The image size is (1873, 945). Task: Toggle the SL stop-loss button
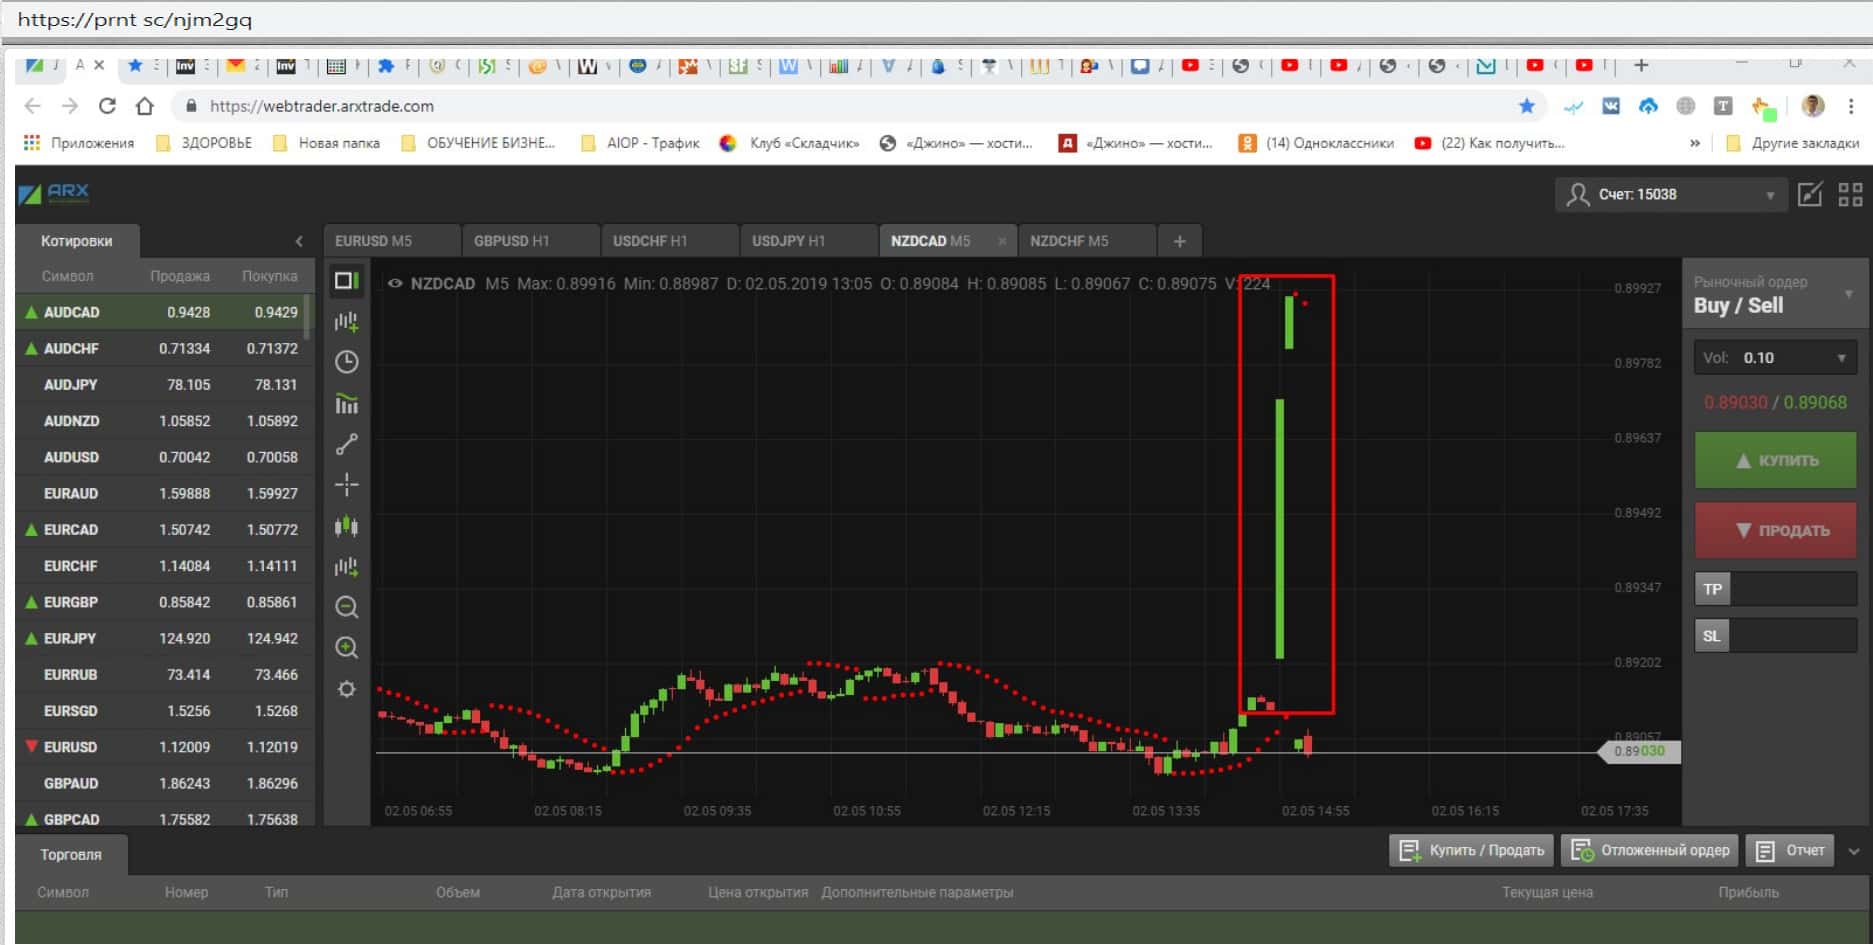[x=1712, y=636]
